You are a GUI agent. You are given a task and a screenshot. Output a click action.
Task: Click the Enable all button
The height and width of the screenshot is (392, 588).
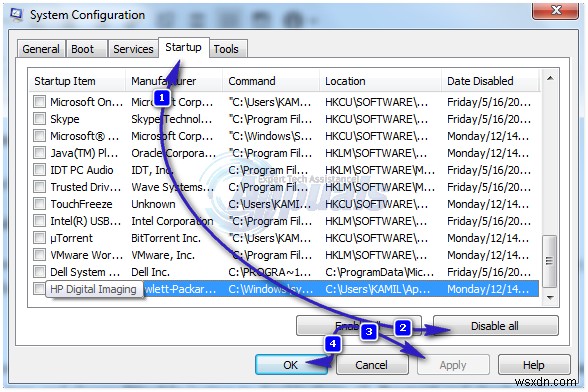pyautogui.click(x=358, y=326)
